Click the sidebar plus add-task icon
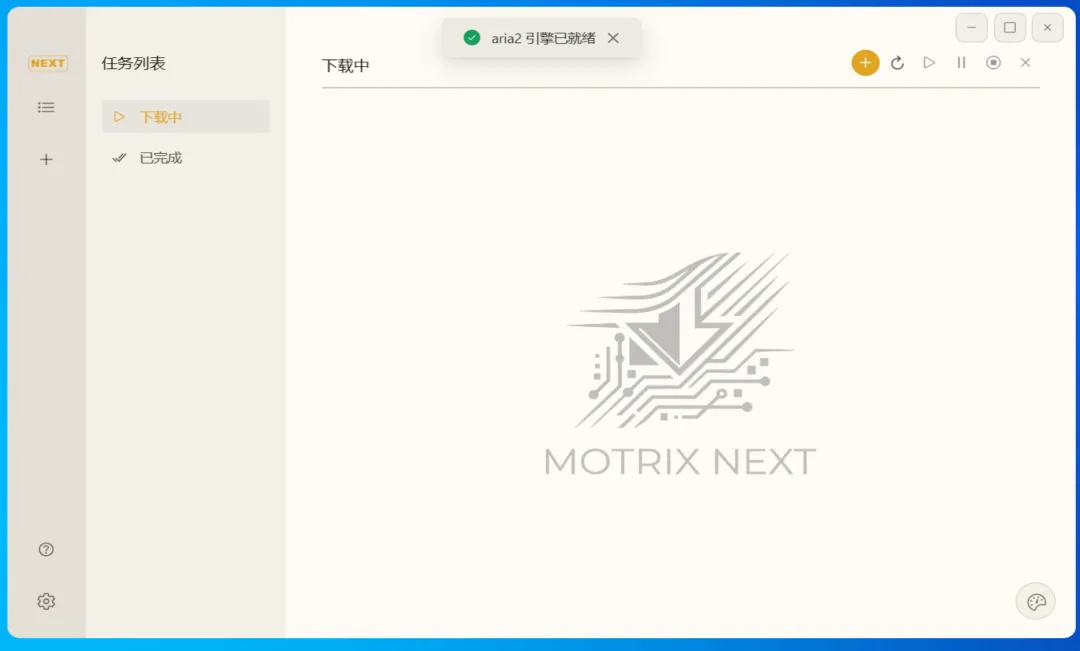Image resolution: width=1080 pixels, height=651 pixels. pos(46,159)
